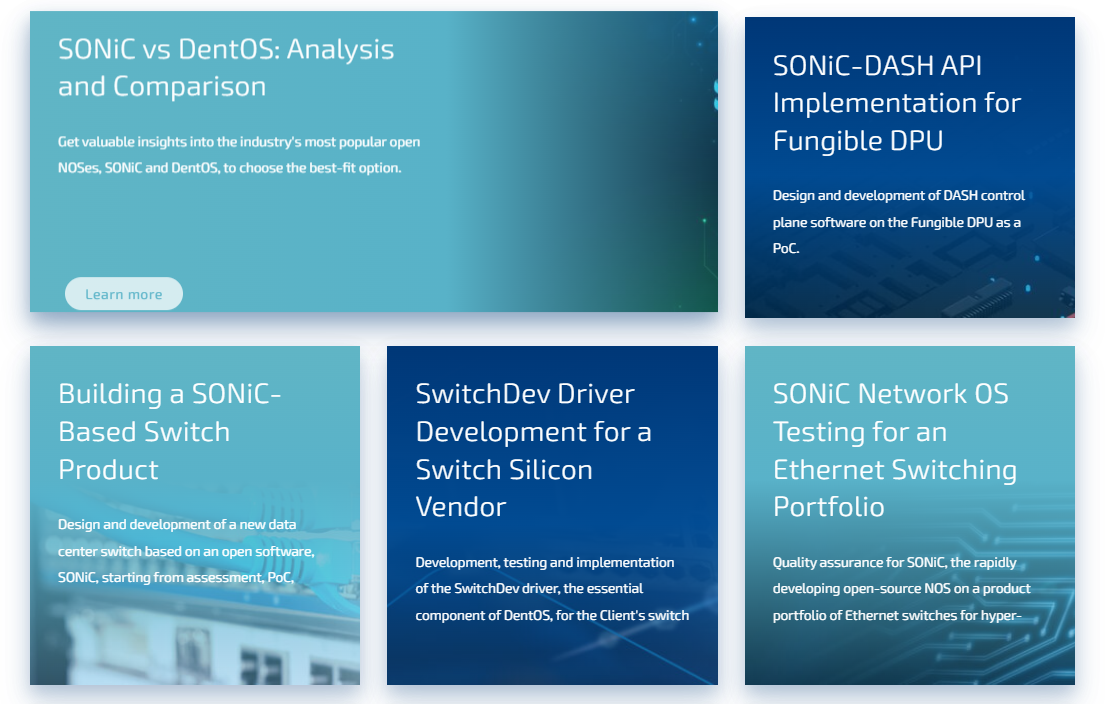Viewport: 1105px width, 704px height.
Task: Click the text line 'SONiC, starting from assessment, PoC,'
Action: pos(176,577)
